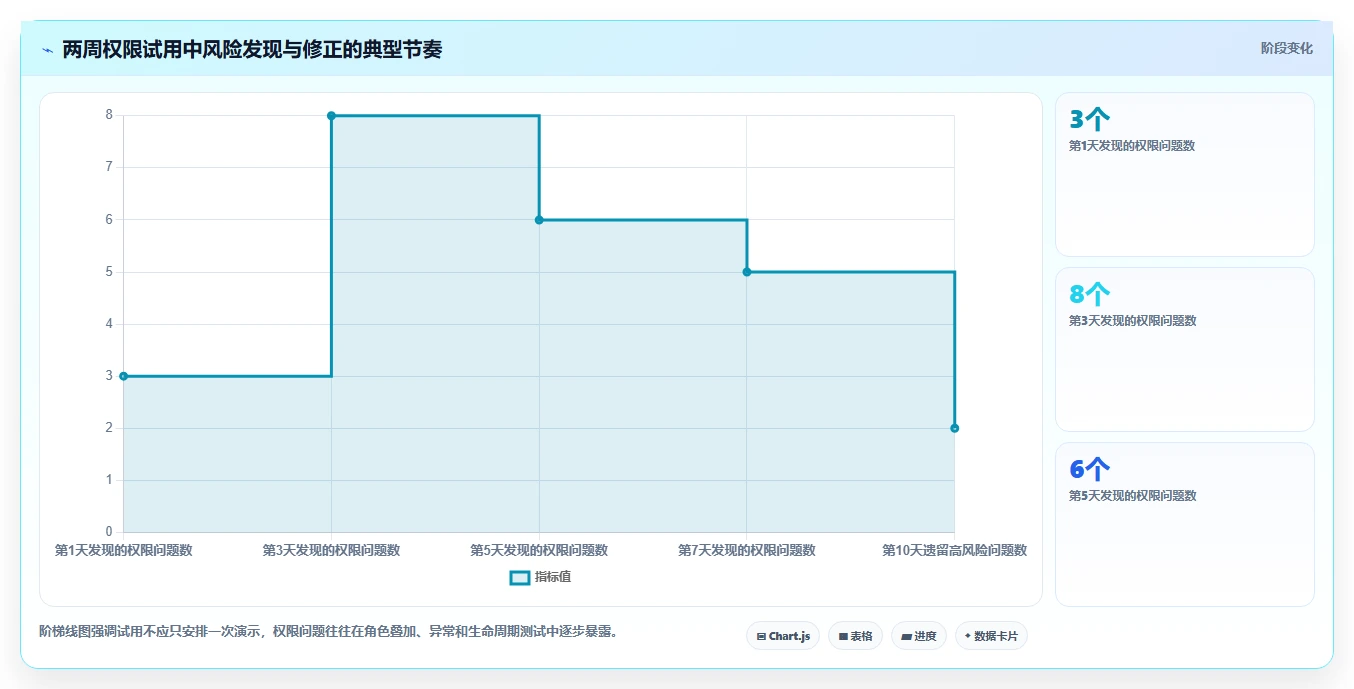Select the Chart.js tag
Viewport: 1354px width, 689px height.
pyautogui.click(x=783, y=636)
